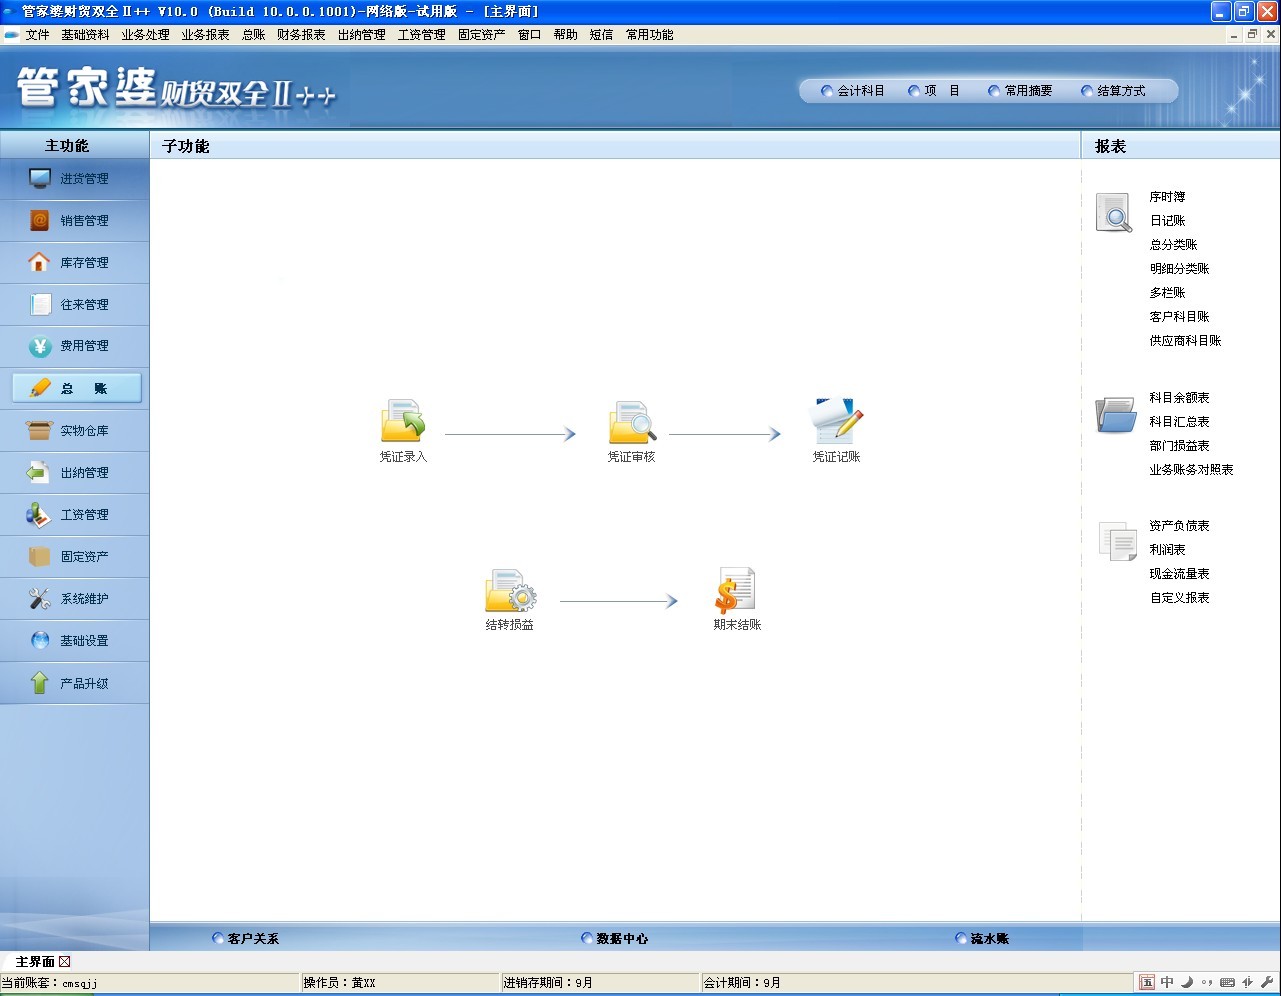Click the monitor icon beside 进货管理
Viewport: 1281px width, 996px height.
click(40, 179)
